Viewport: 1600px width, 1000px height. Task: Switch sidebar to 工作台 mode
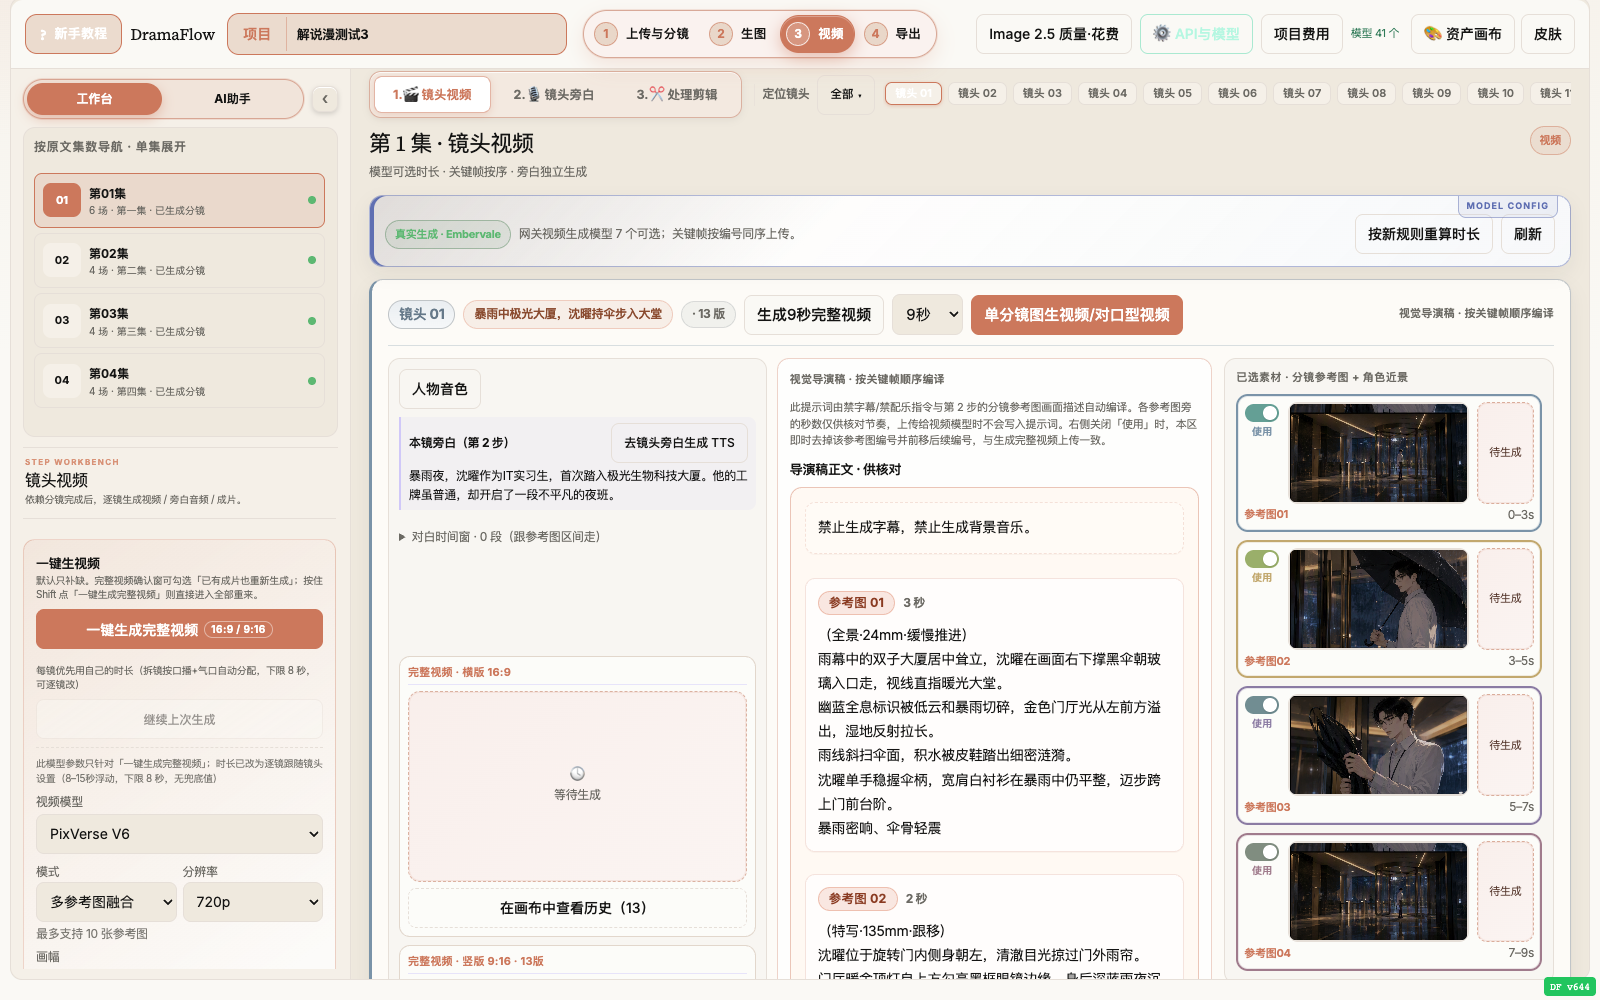[94, 99]
